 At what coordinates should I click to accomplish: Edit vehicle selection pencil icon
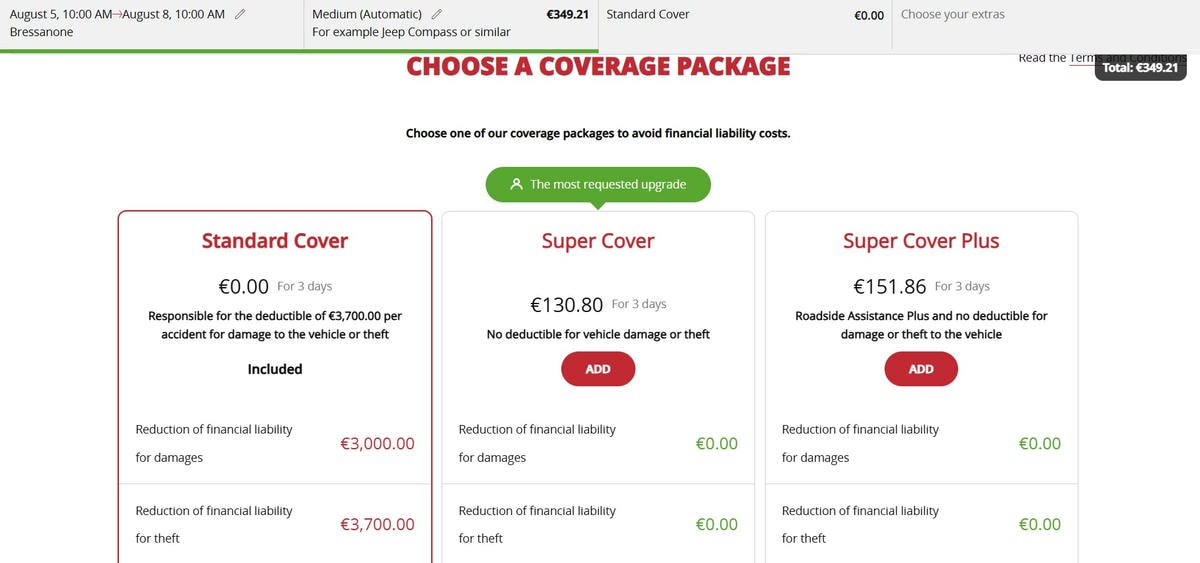pos(436,14)
